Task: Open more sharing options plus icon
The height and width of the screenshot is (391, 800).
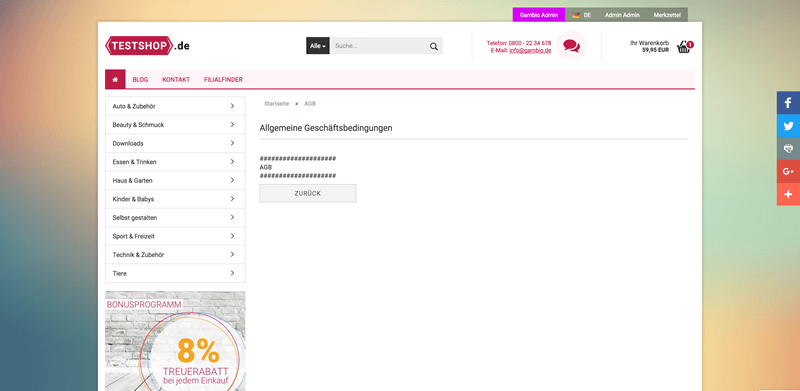Action: point(788,194)
